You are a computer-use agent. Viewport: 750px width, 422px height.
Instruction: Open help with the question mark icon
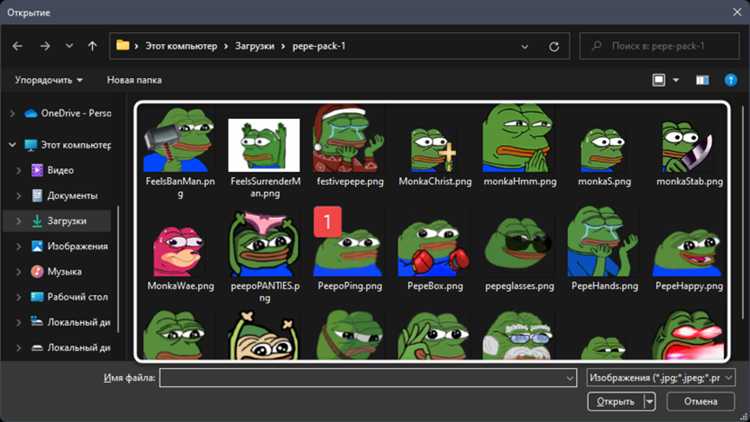coord(730,80)
